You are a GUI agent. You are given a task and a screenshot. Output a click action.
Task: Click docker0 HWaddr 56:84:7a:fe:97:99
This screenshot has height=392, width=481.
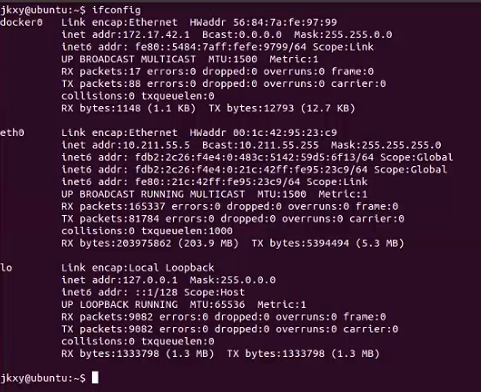pos(263,22)
